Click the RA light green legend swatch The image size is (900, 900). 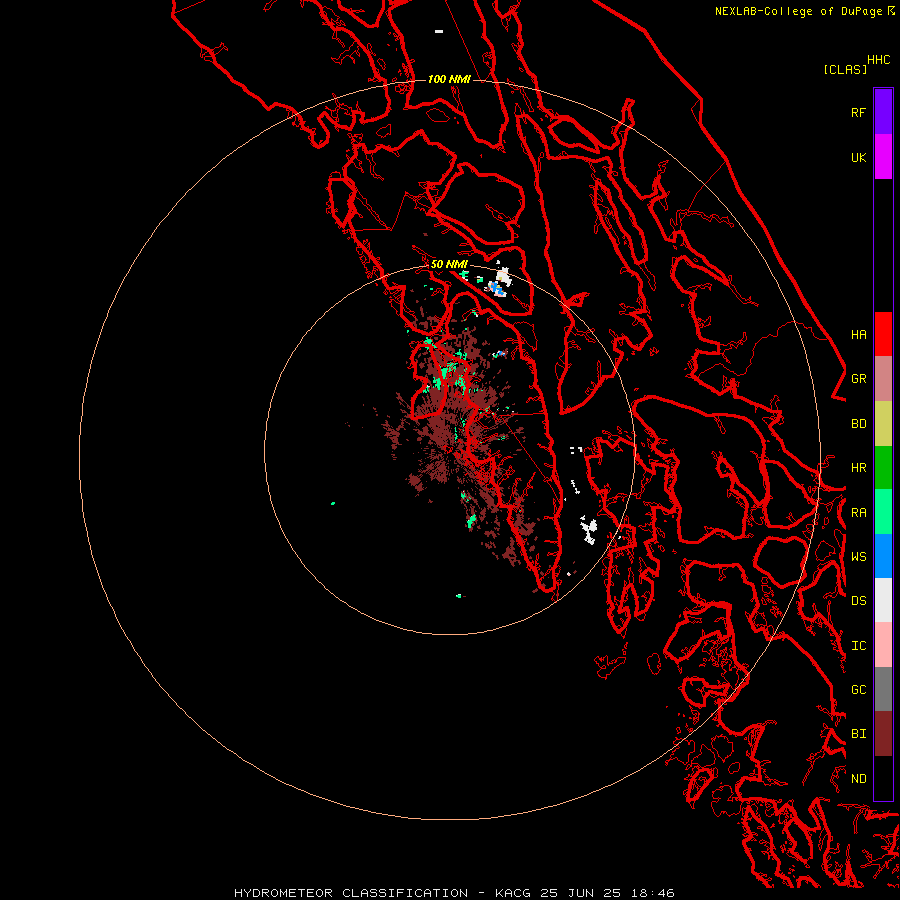coord(883,512)
